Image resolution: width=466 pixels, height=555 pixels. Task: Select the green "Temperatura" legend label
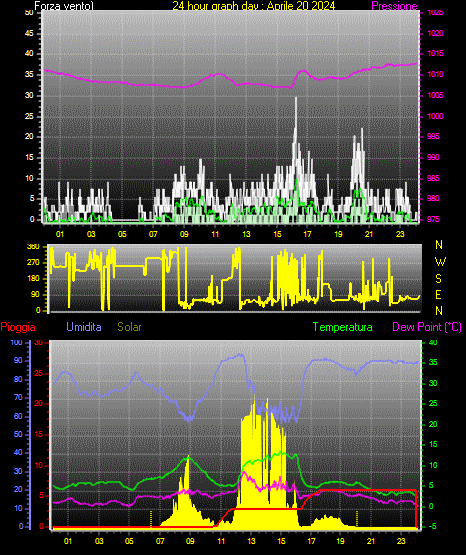343,327
